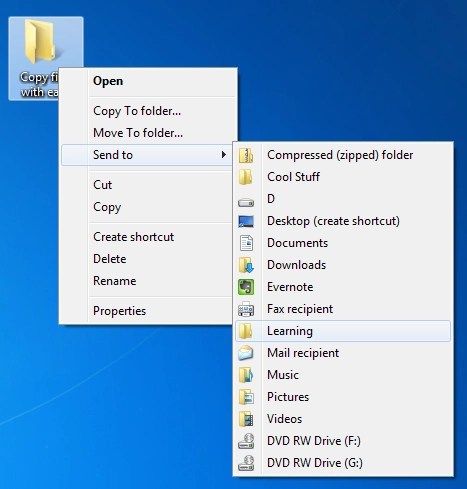
Task: Click the Mail recipient envelope icon
Action: coord(246,353)
